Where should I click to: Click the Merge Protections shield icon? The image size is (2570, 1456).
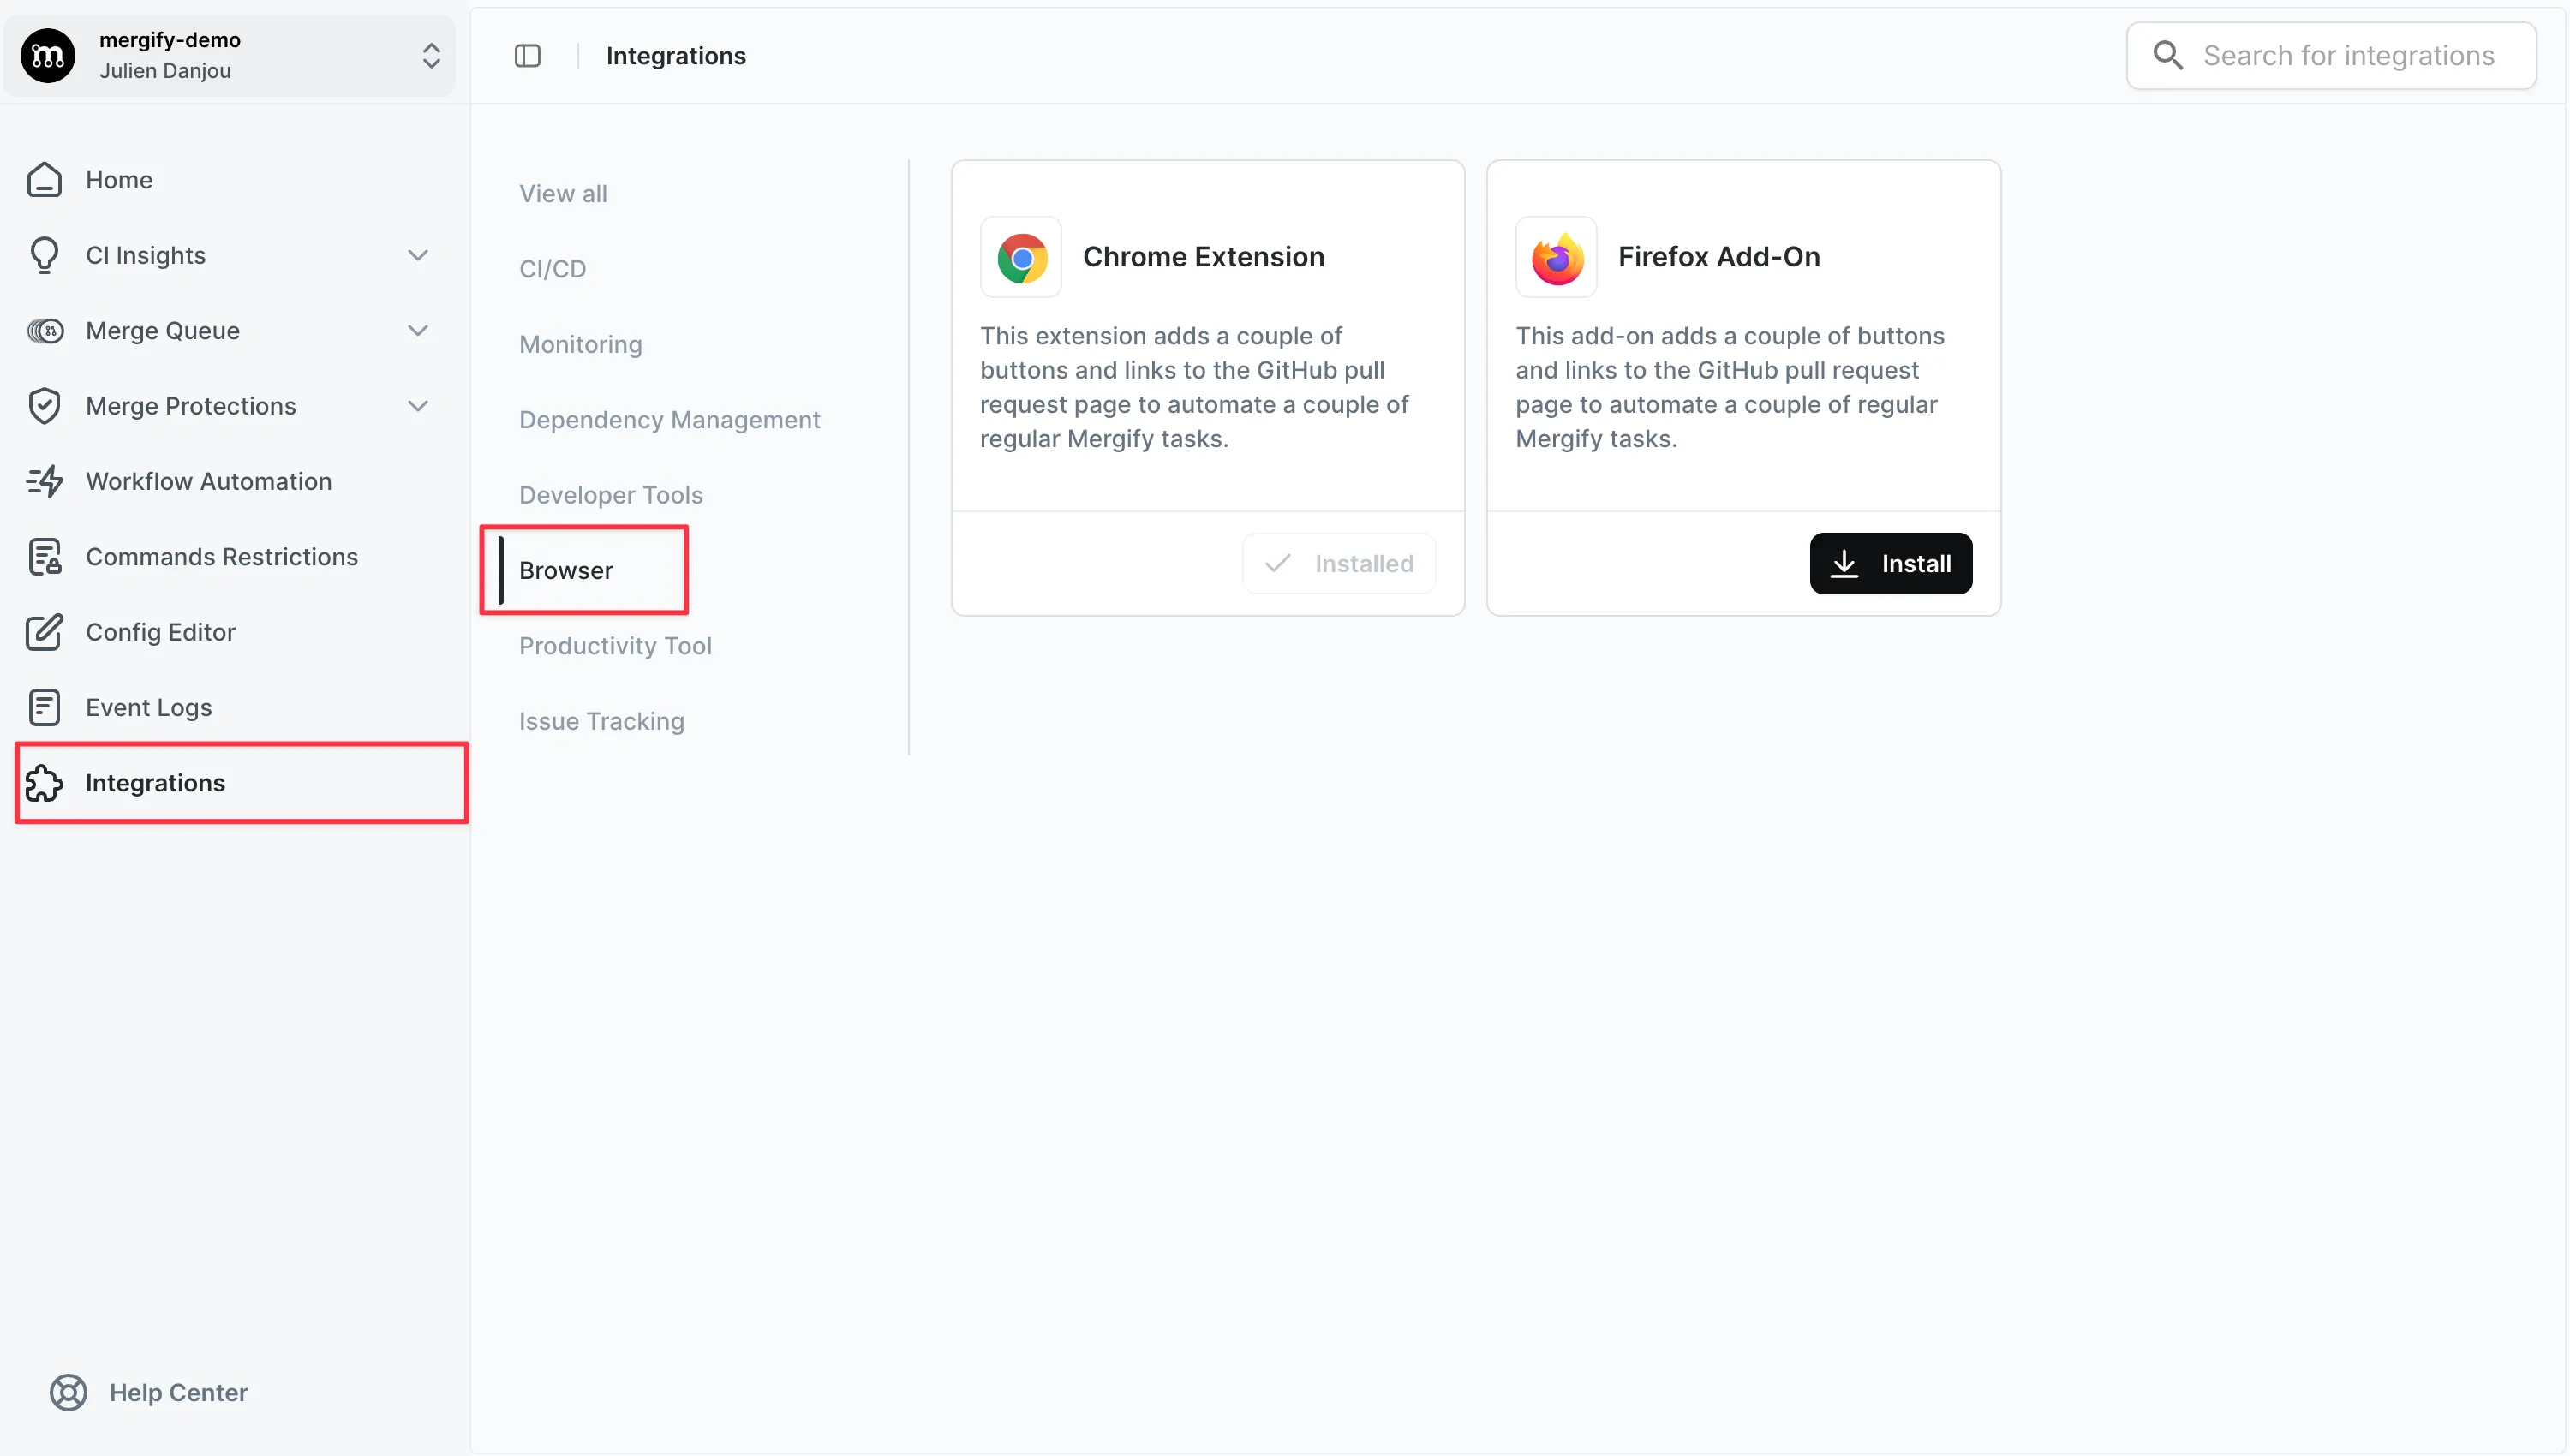coord(44,405)
